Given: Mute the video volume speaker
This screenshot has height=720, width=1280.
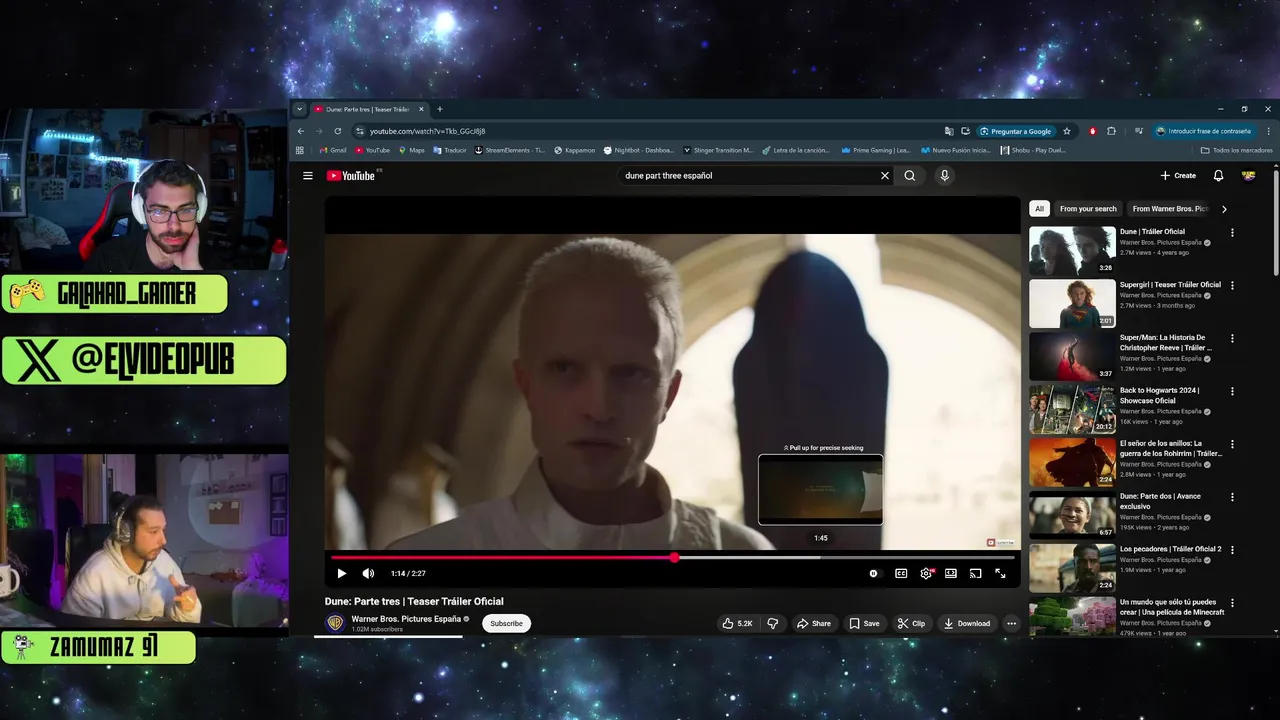Looking at the screenshot, I should 368,574.
